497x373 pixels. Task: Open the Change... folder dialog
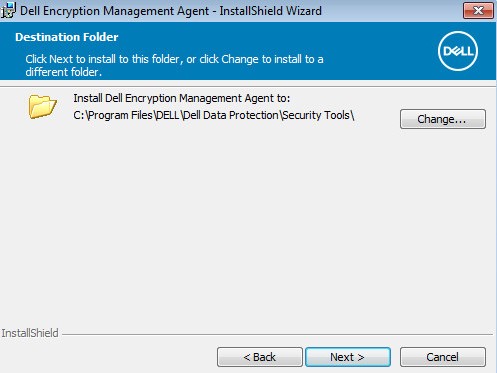443,119
